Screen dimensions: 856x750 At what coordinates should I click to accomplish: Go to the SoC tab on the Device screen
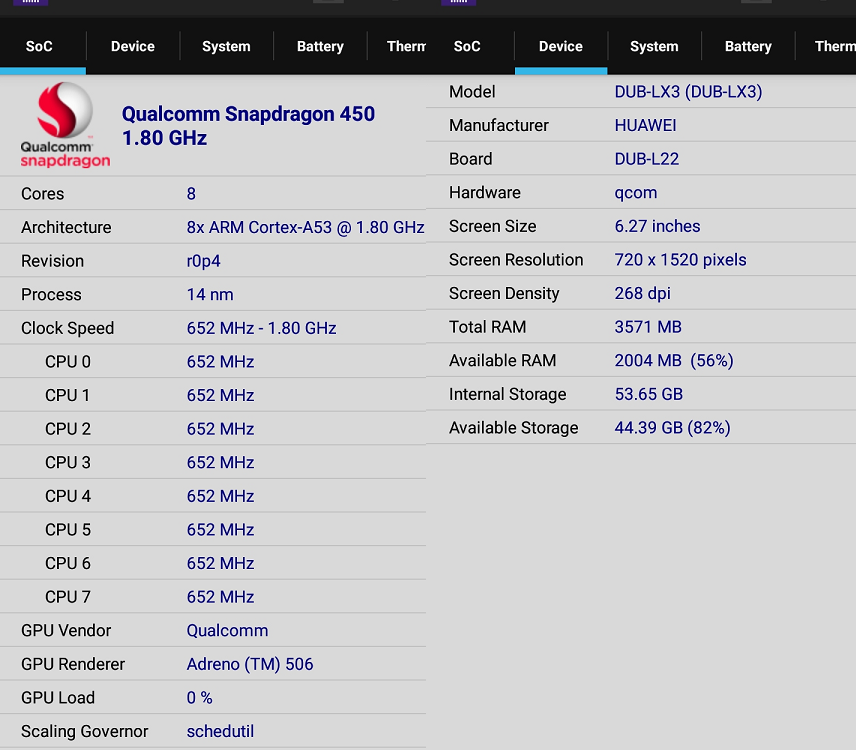[x=467, y=46]
